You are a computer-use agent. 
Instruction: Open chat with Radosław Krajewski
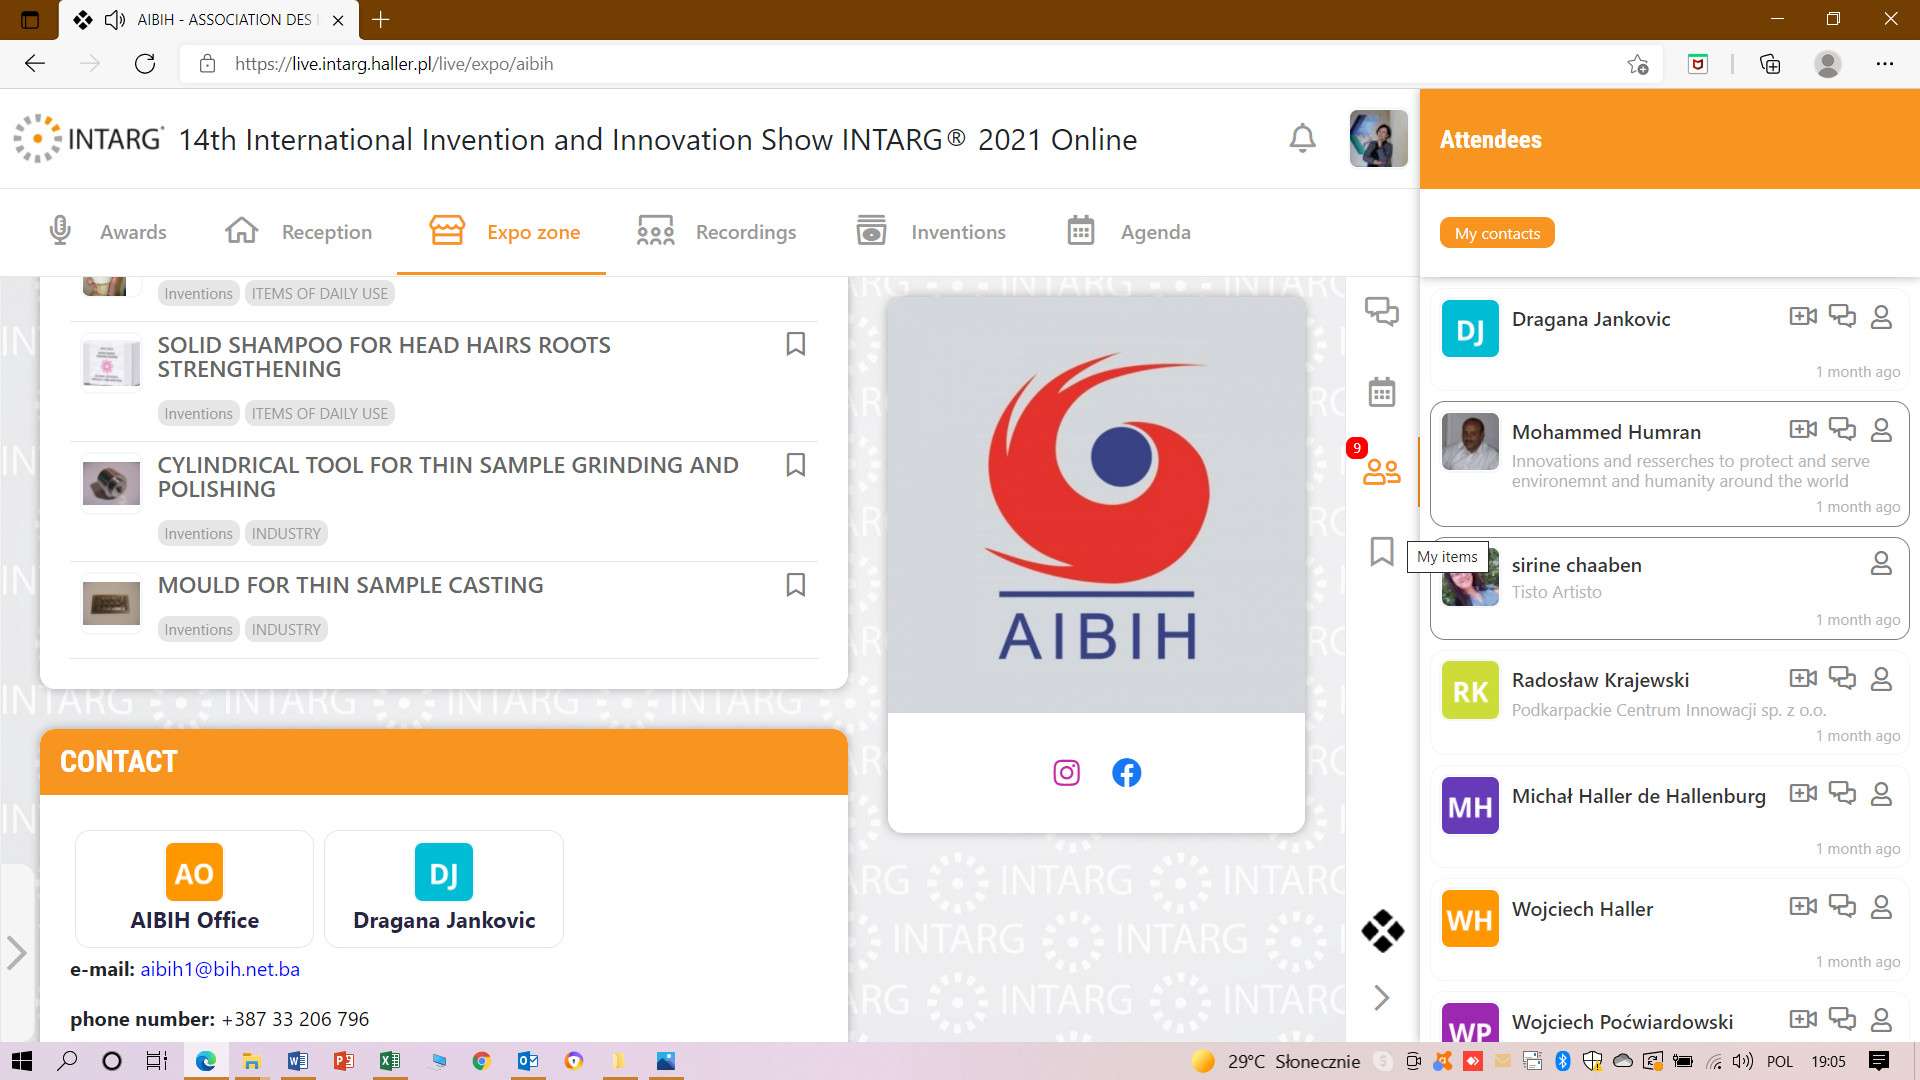tap(1842, 678)
